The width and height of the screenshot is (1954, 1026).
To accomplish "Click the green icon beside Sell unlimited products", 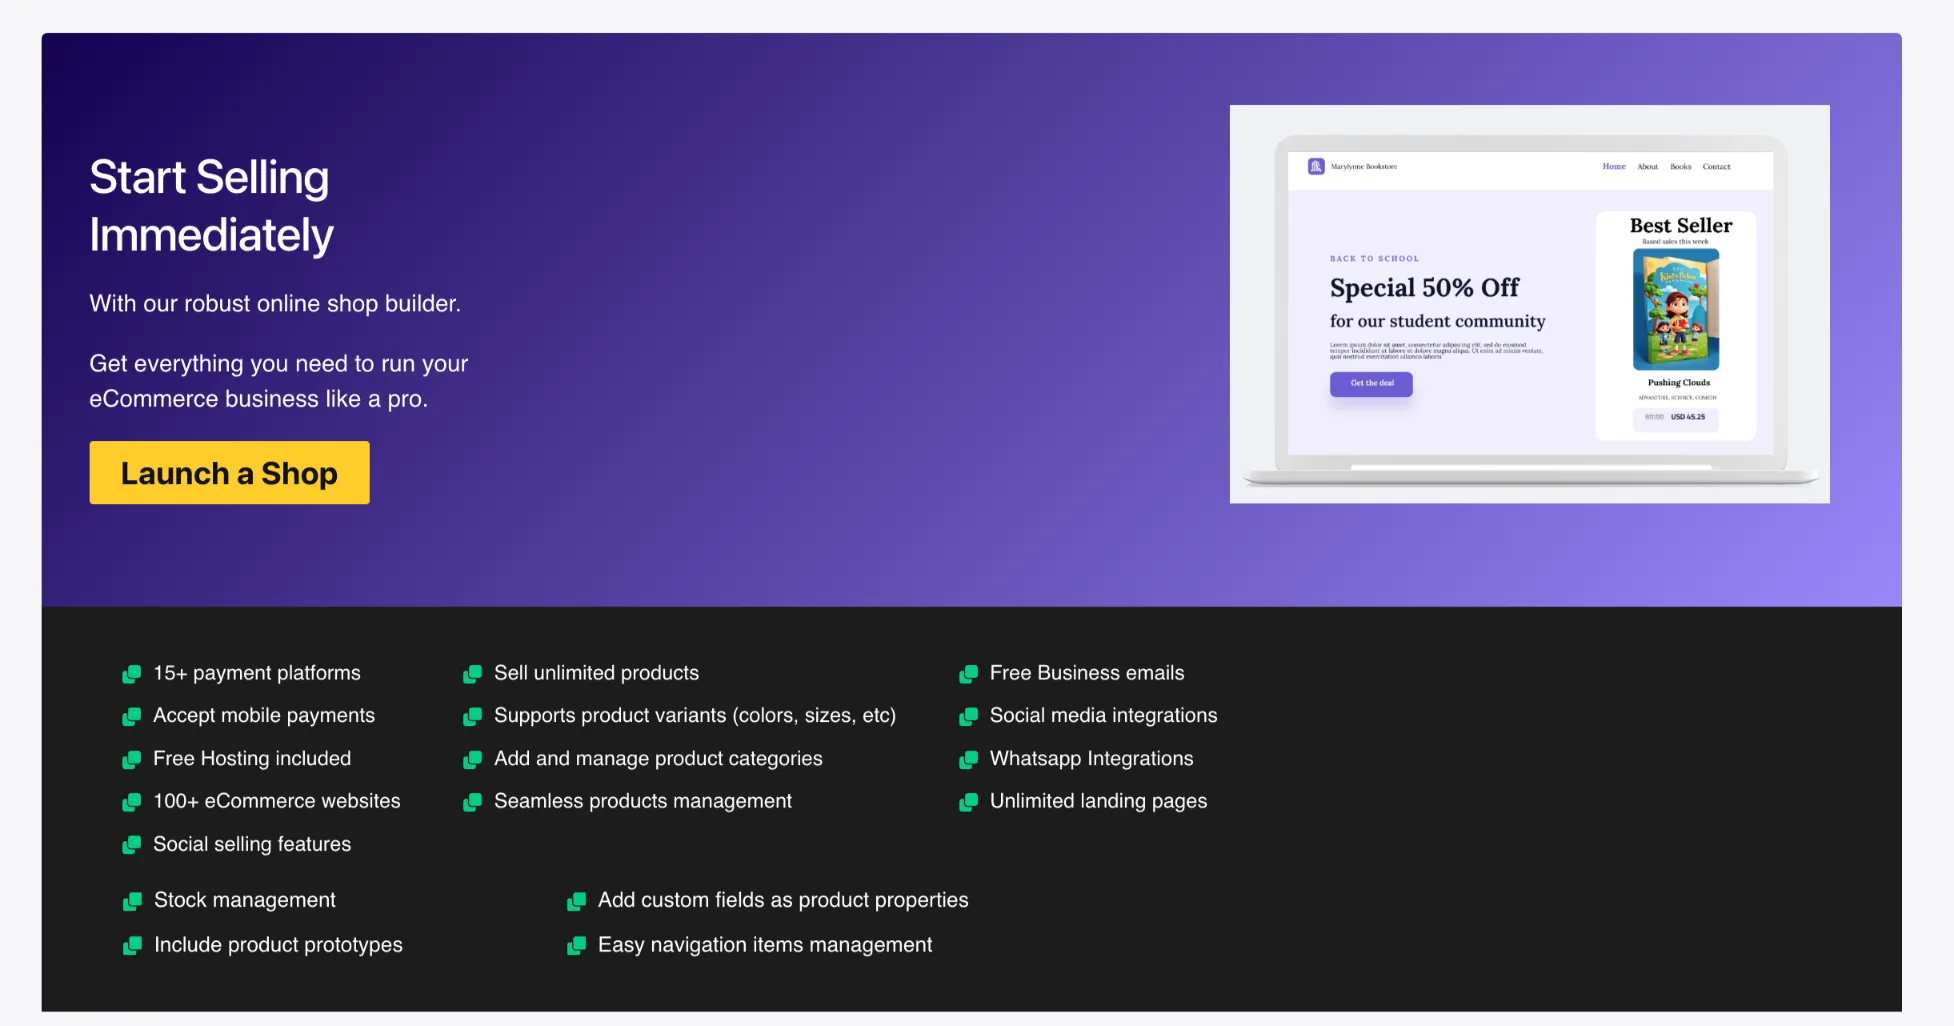I will (472, 674).
